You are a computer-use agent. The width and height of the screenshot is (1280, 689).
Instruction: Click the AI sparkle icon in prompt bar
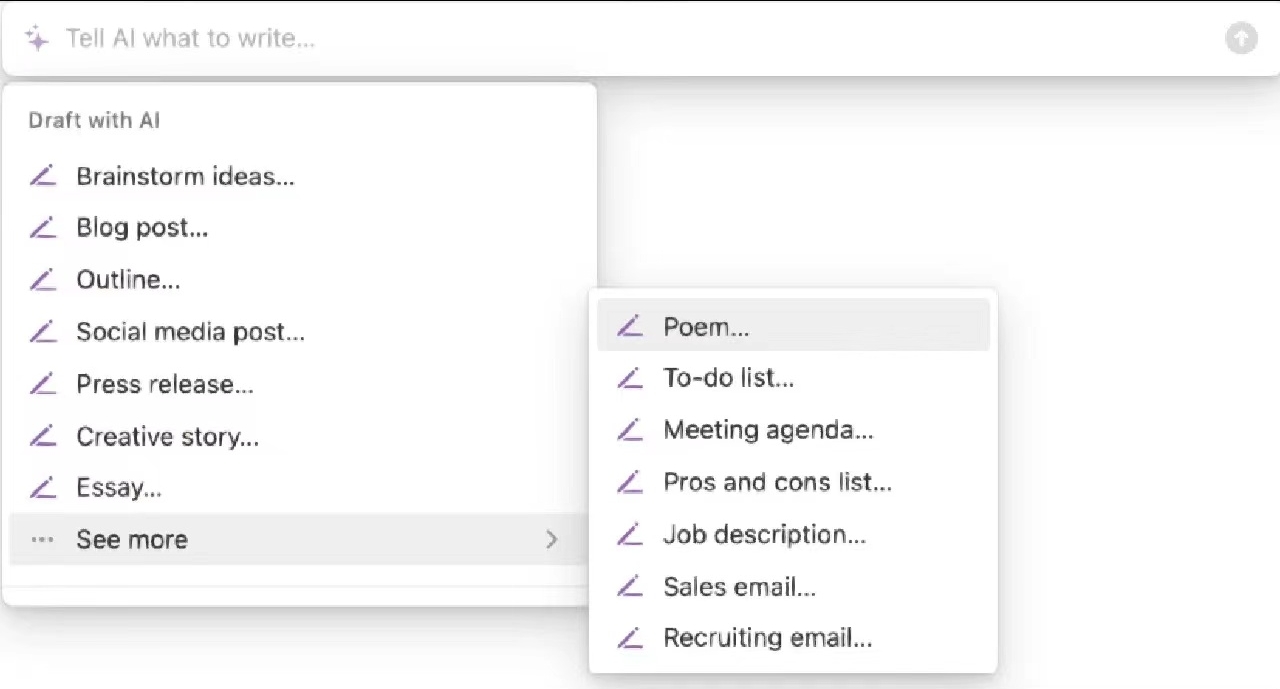(x=37, y=39)
